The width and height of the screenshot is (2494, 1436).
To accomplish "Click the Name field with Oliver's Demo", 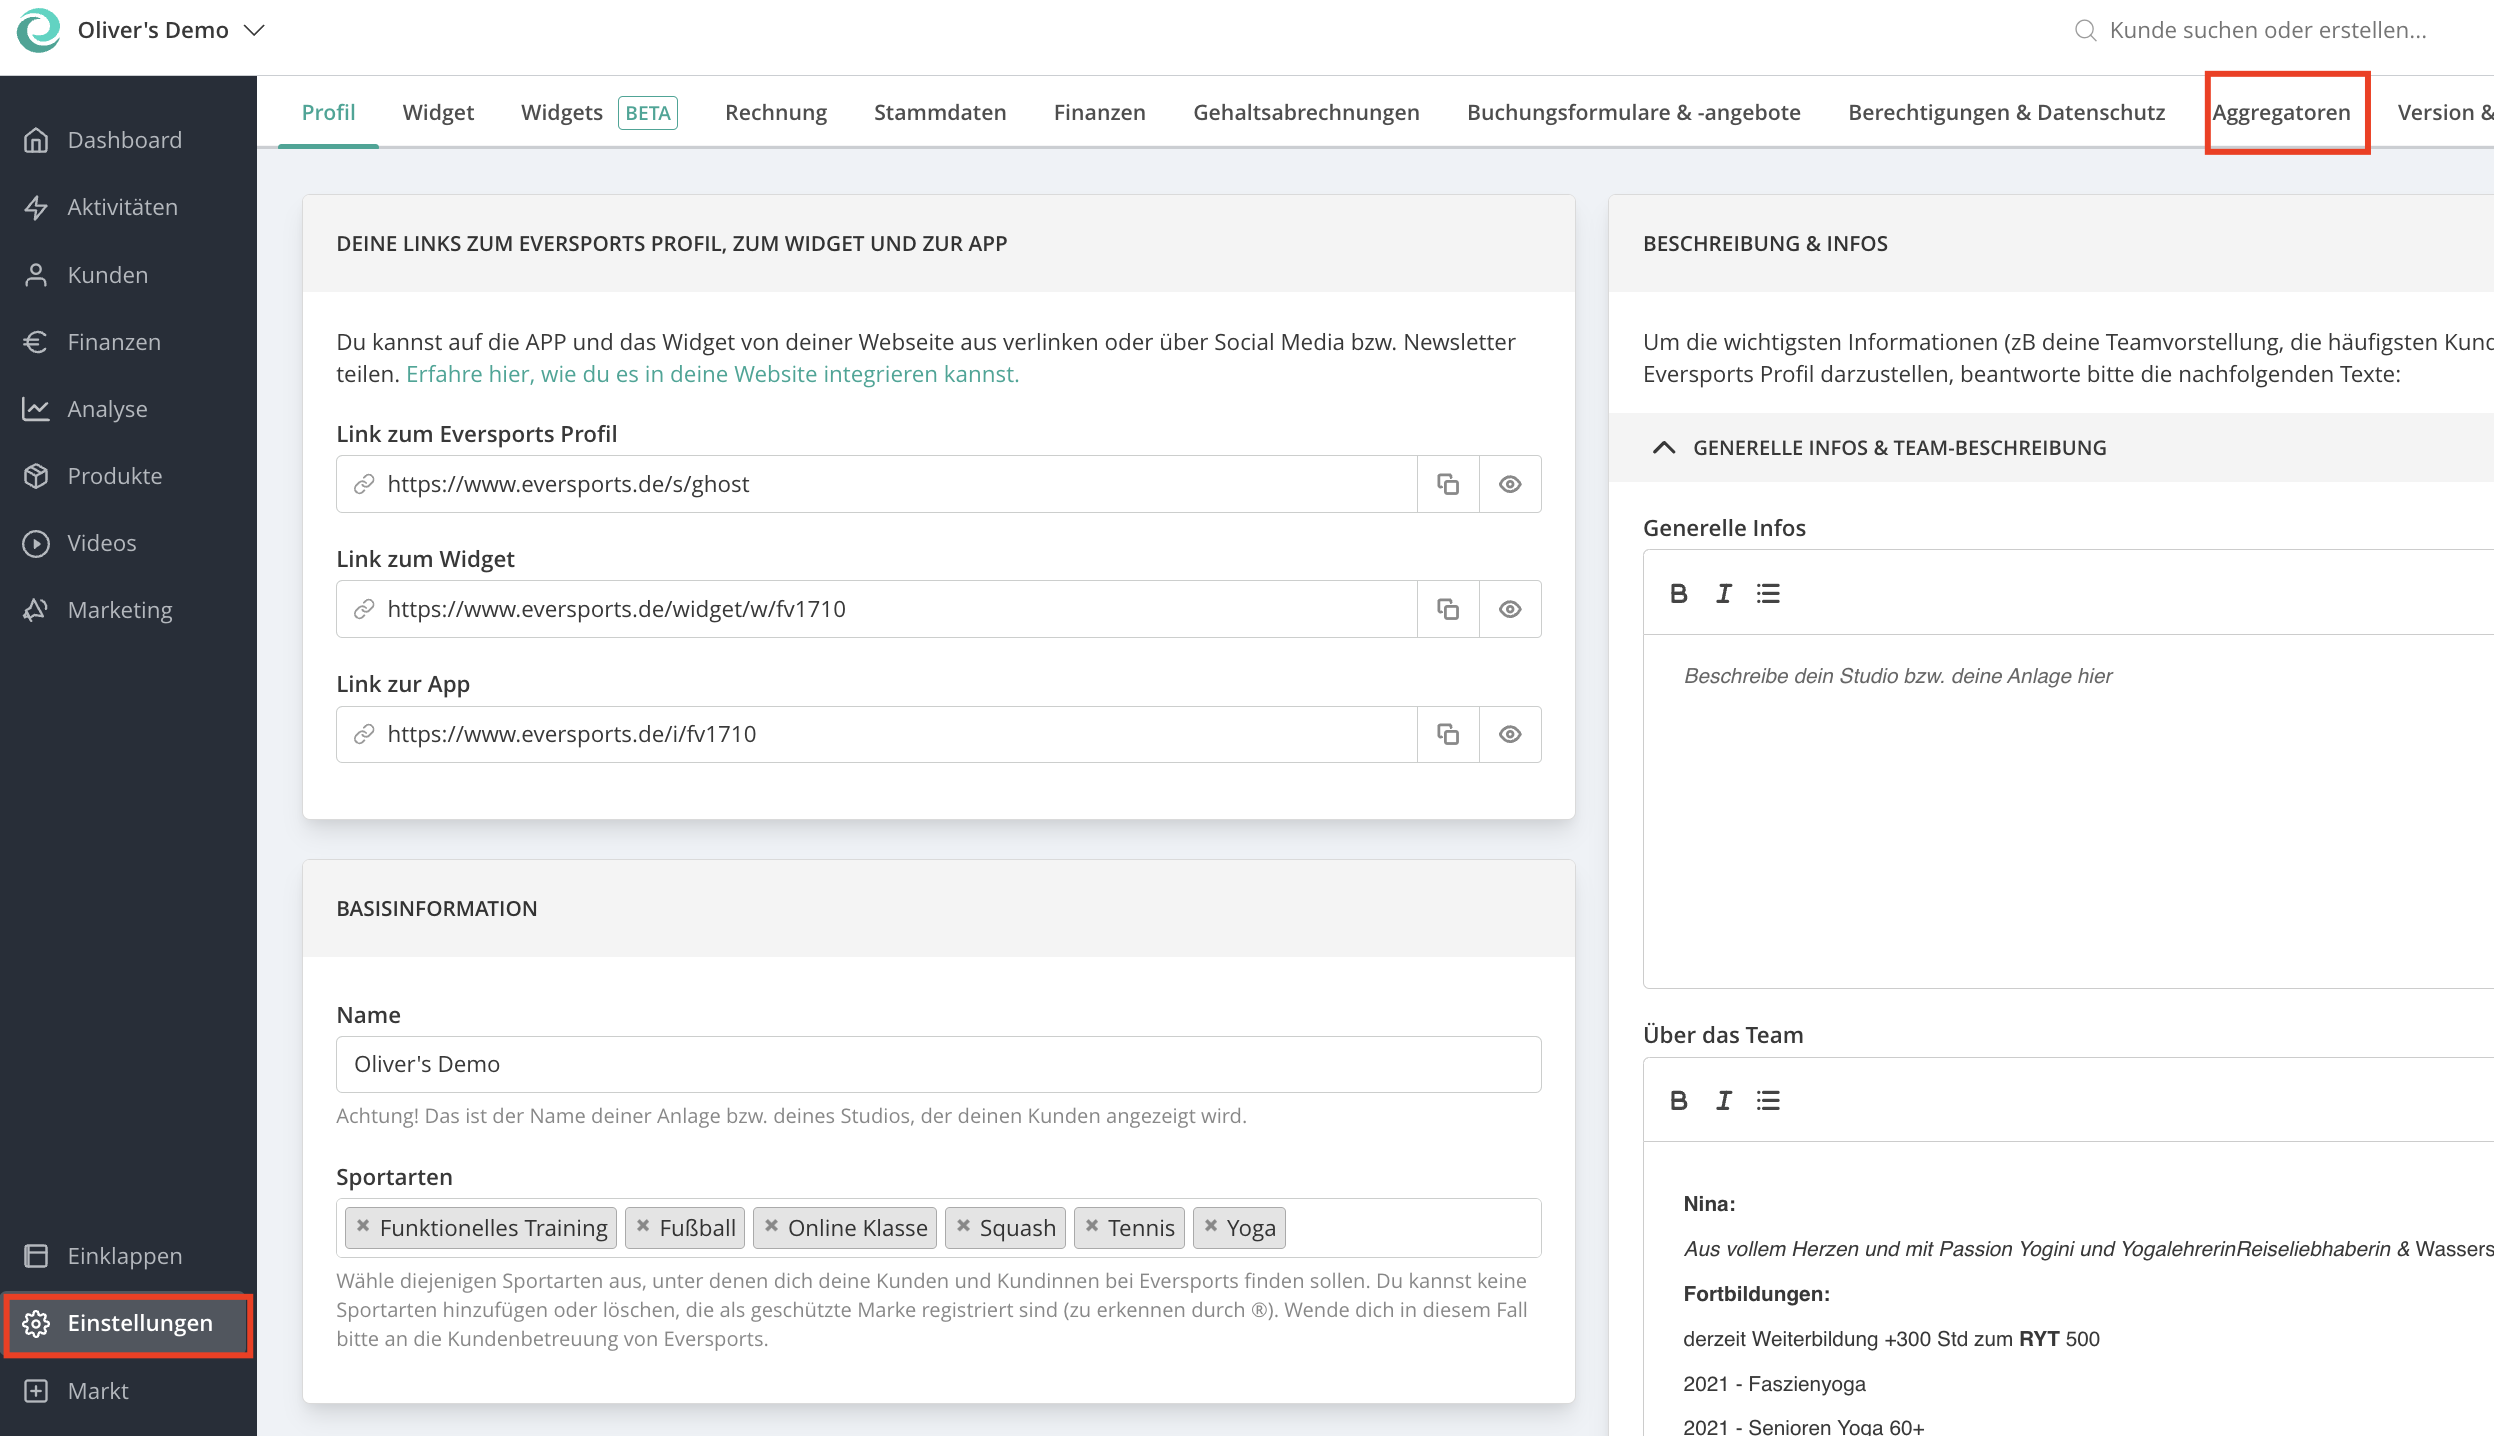I will click(x=938, y=1064).
